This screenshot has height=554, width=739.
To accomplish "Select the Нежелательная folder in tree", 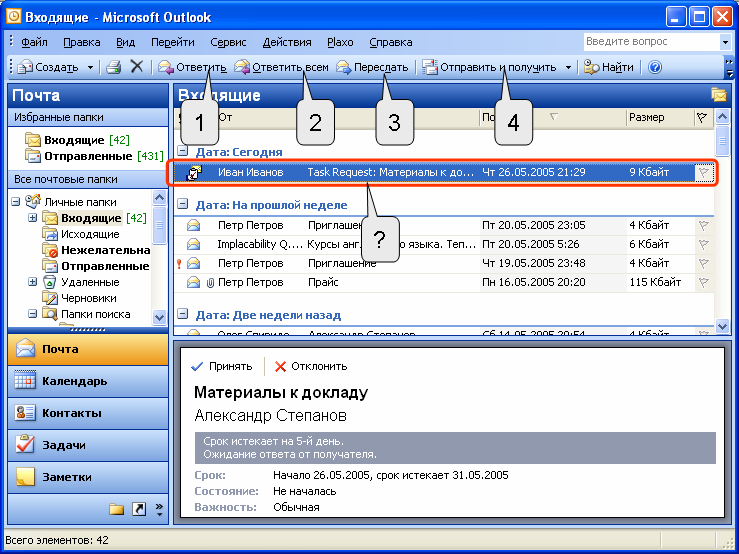I will (96, 250).
